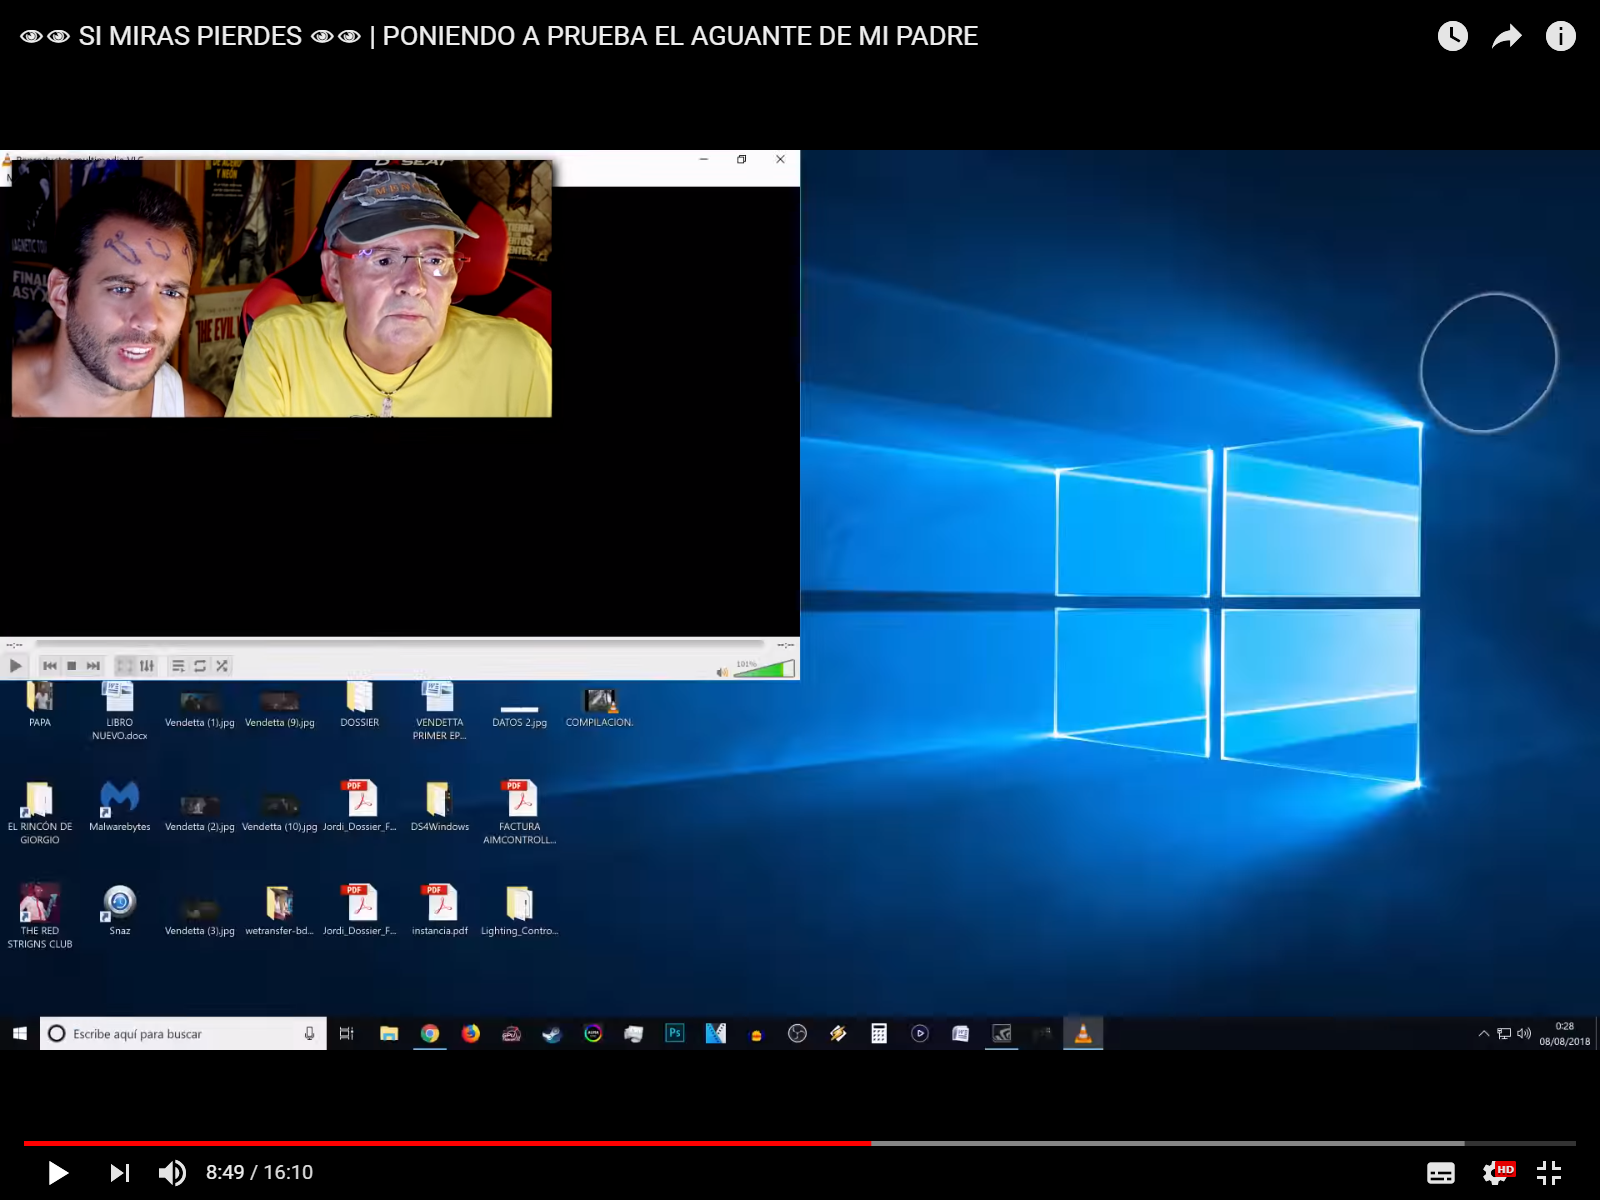Exit YouTube full screen mode

point(1548,1172)
